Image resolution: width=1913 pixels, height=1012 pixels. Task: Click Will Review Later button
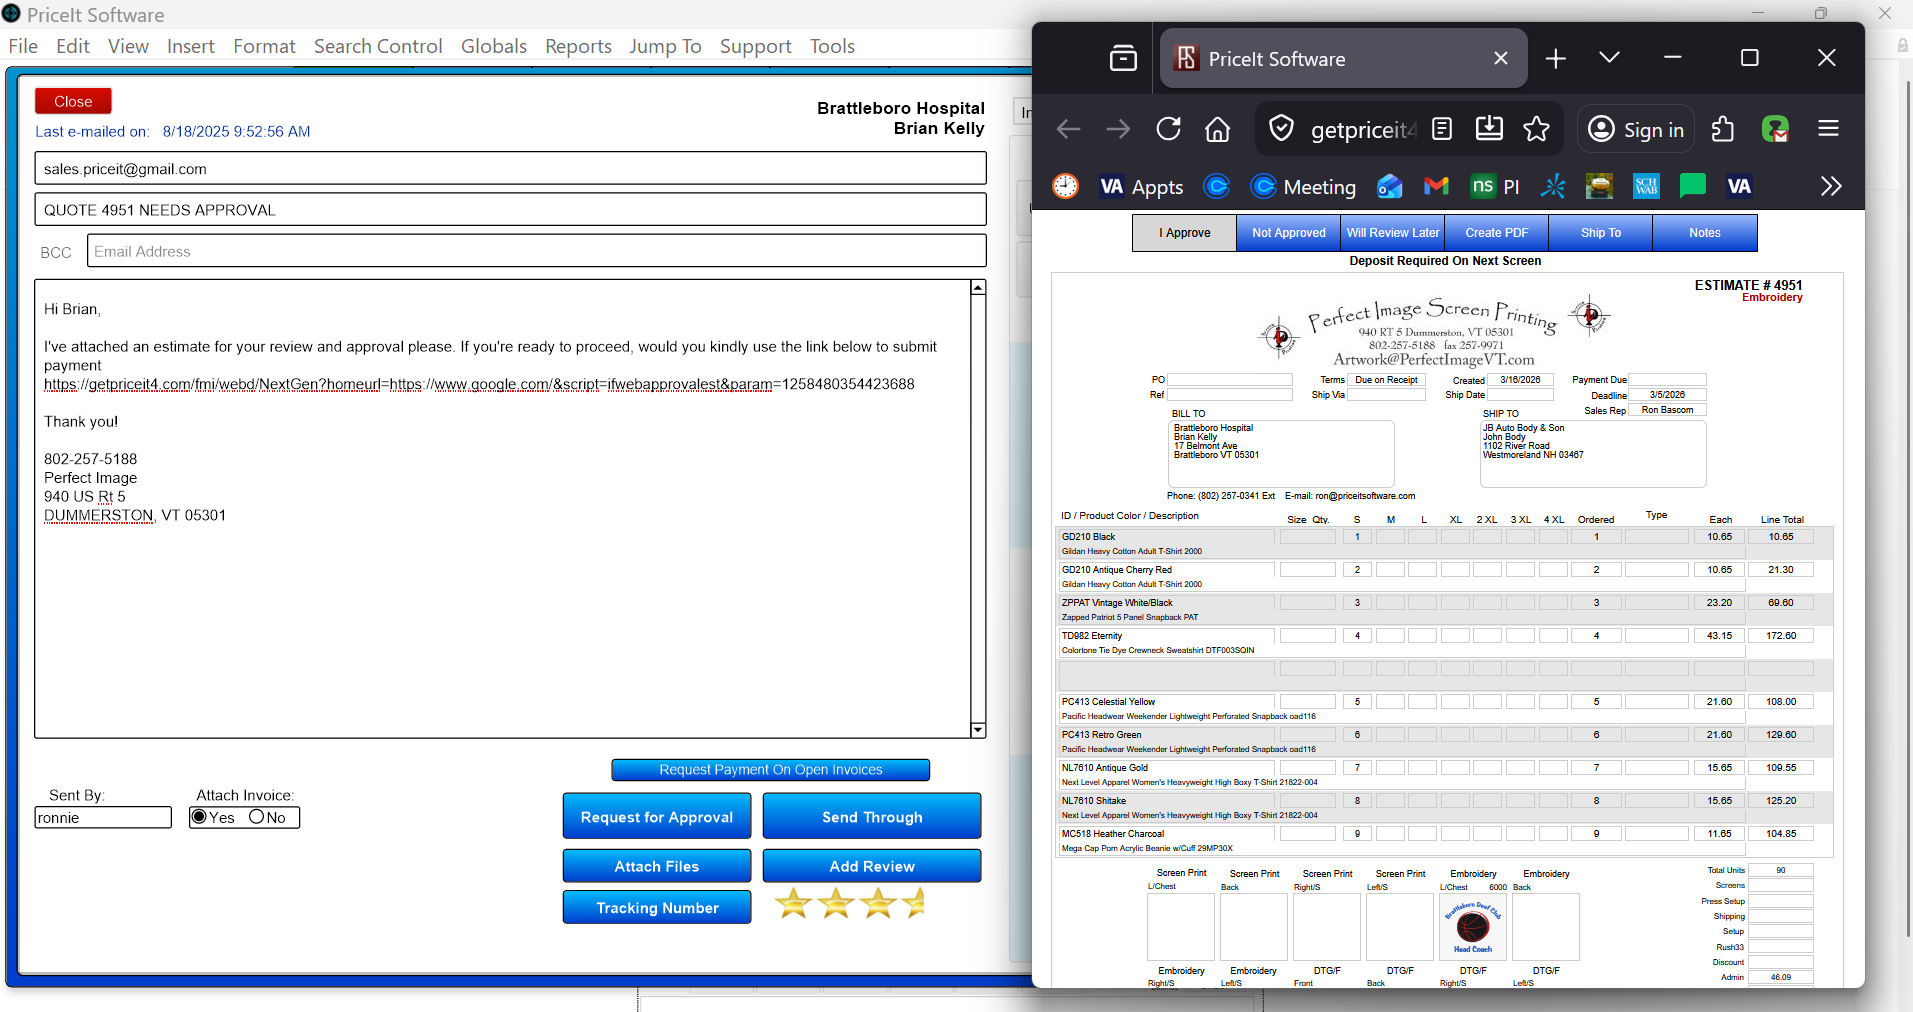click(x=1392, y=233)
